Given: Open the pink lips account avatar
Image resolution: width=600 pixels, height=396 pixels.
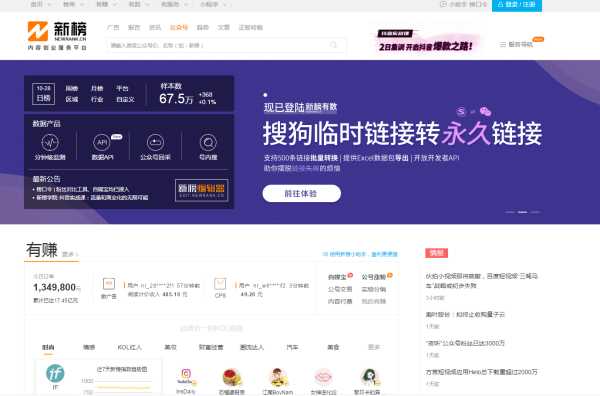Looking at the screenshot, I should click(323, 377).
